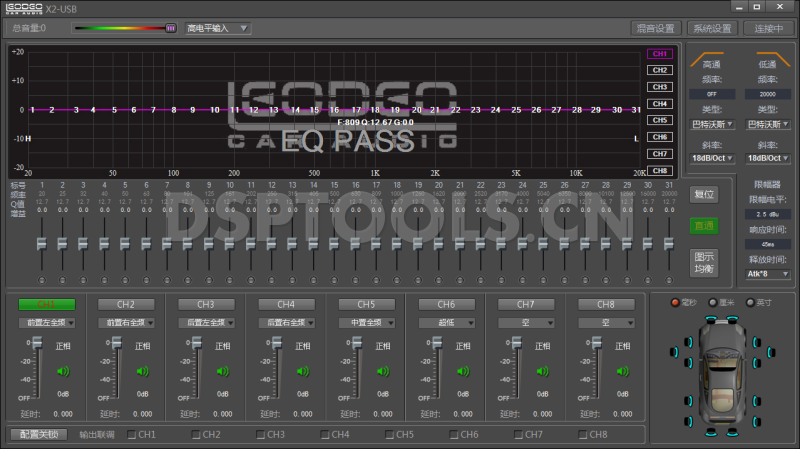This screenshot has width=800, height=449.
Task: Click the low-pass filter shape icon
Action: [772, 59]
